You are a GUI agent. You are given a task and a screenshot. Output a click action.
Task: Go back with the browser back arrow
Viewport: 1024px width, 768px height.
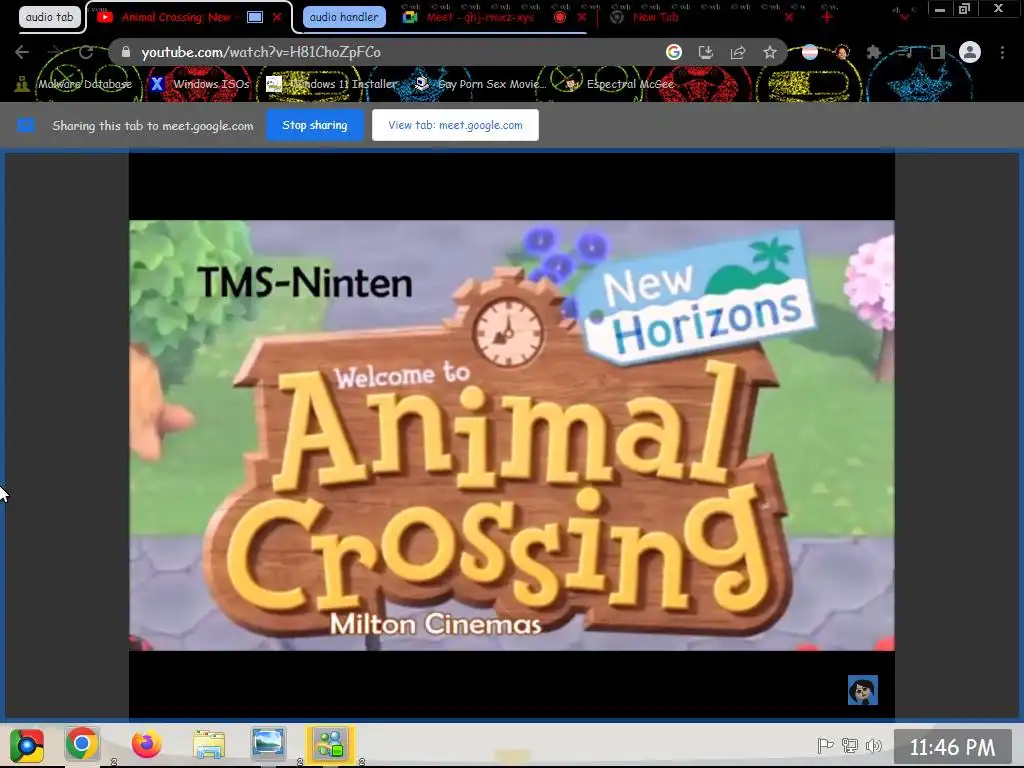(22, 52)
